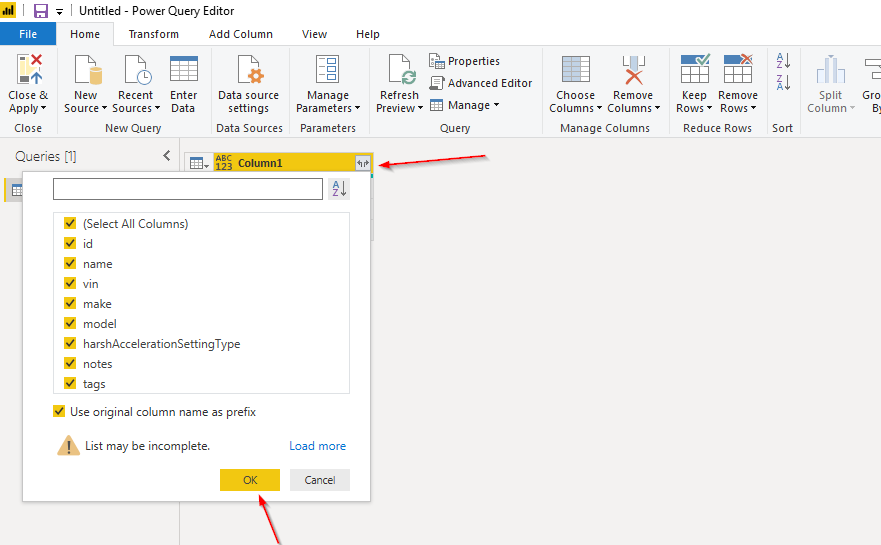881x545 pixels.
Task: Switch to the Help tab
Action: (367, 34)
